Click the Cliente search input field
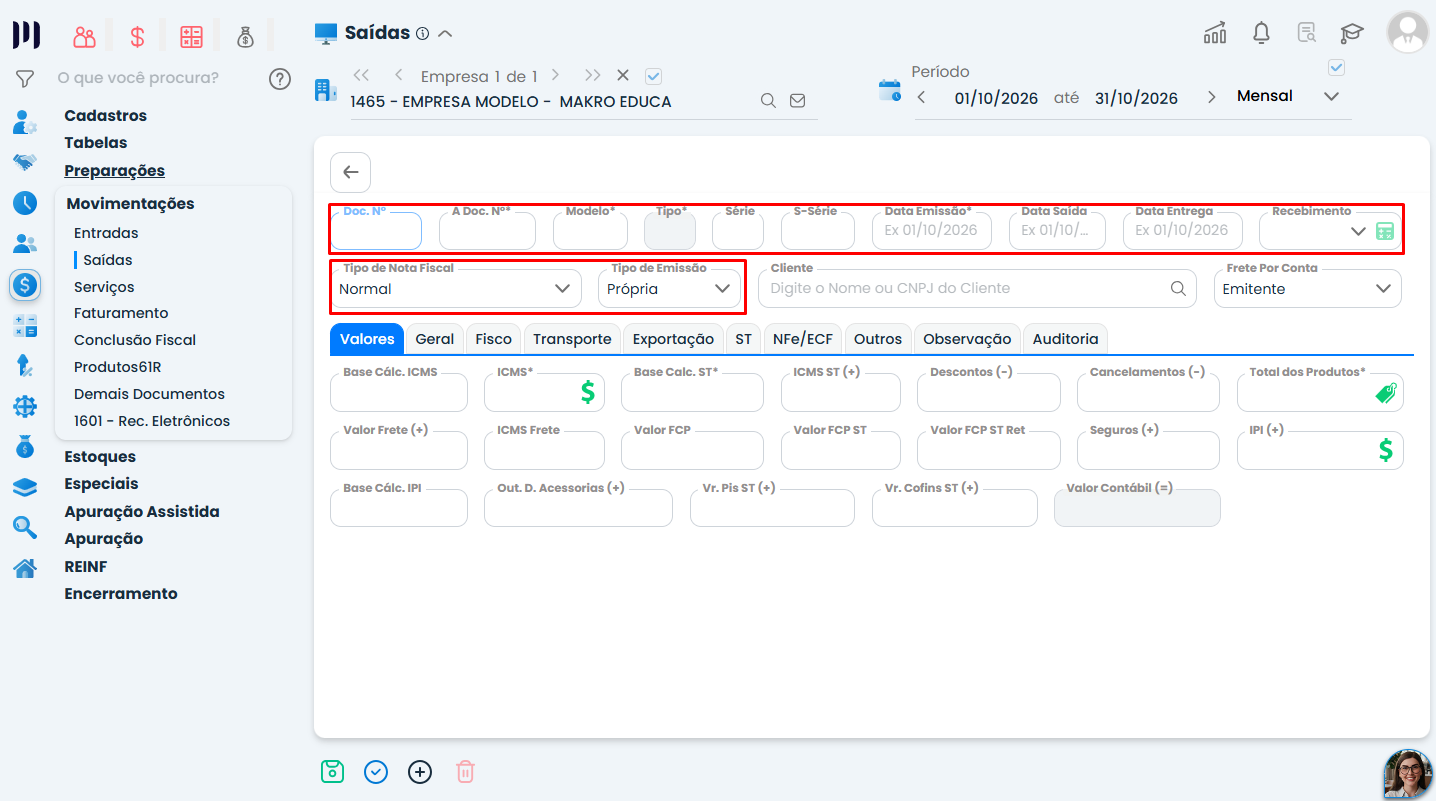 (x=977, y=288)
